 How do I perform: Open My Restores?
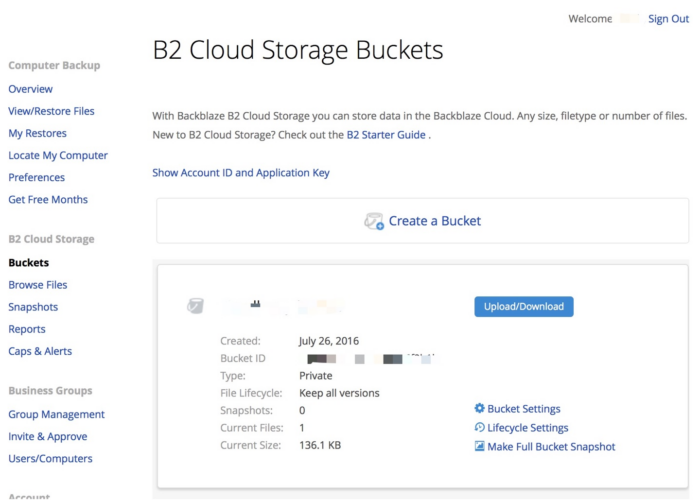click(x=38, y=133)
